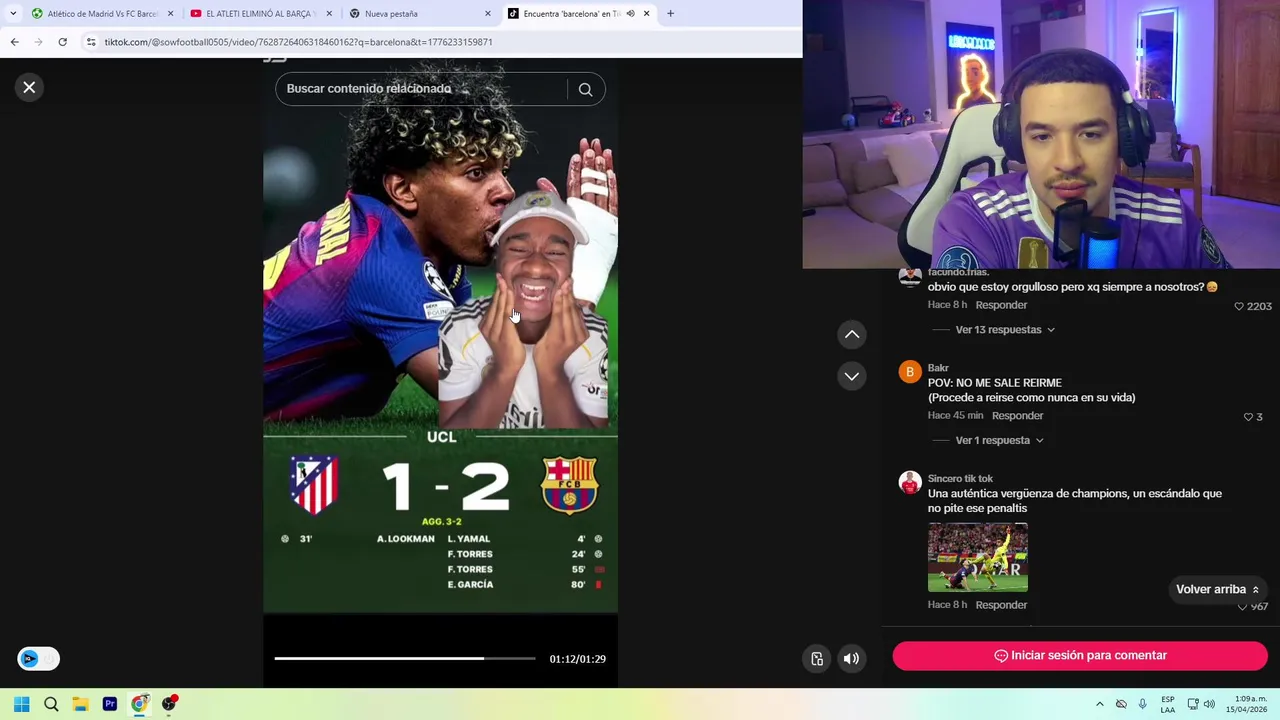Open "Sincero tik tok" profile name
The height and width of the screenshot is (720, 1280).
pyautogui.click(x=960, y=479)
